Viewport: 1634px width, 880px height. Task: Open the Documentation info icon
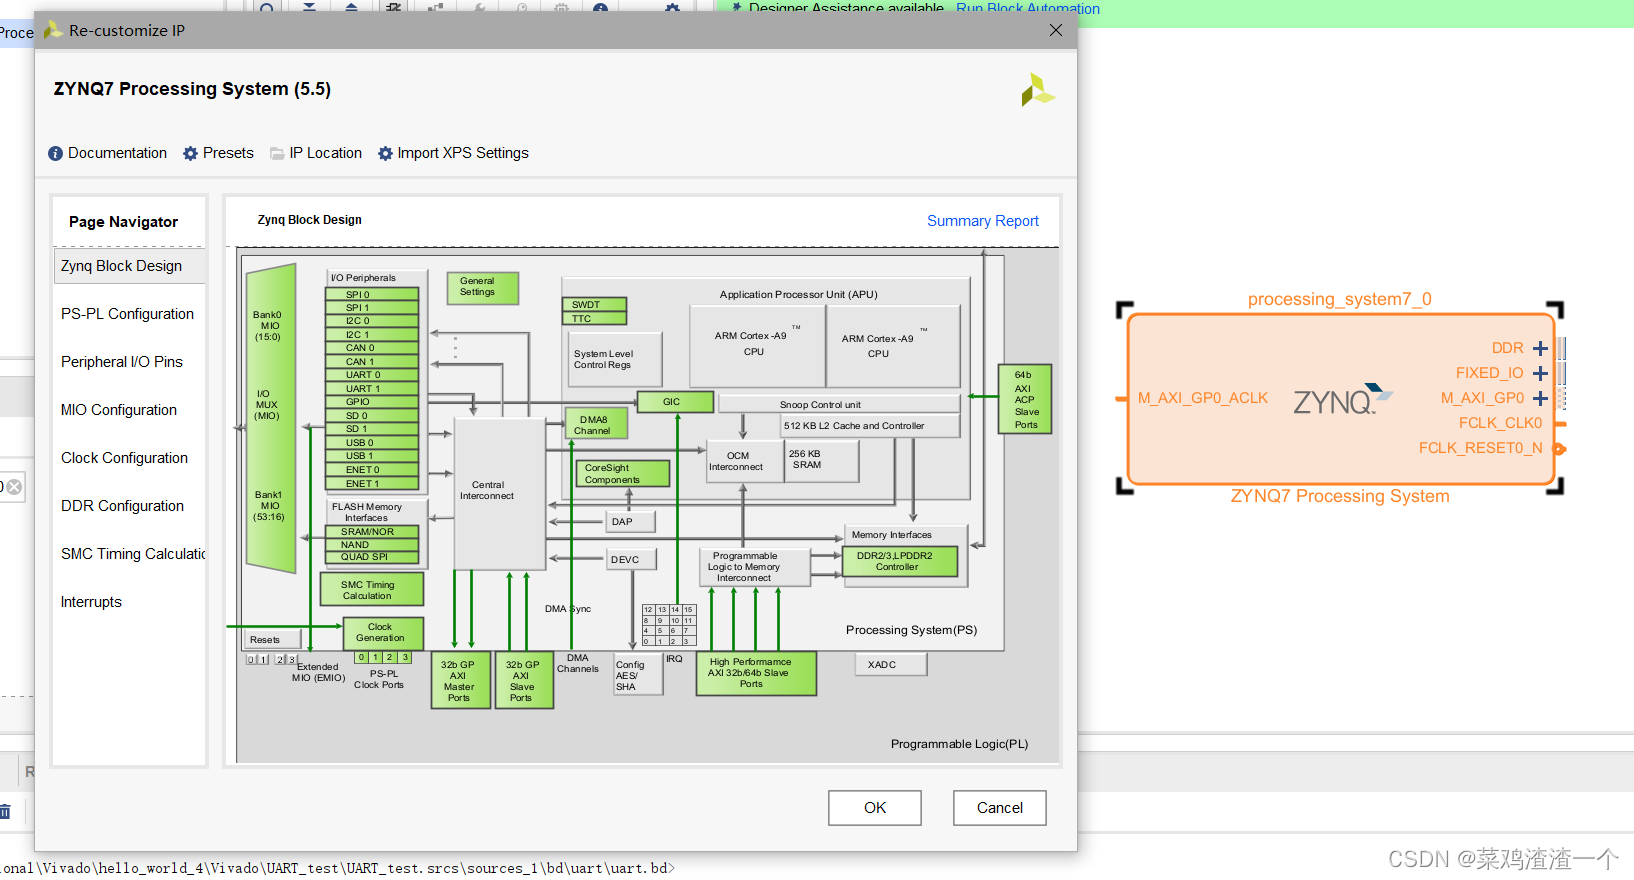[x=55, y=154]
